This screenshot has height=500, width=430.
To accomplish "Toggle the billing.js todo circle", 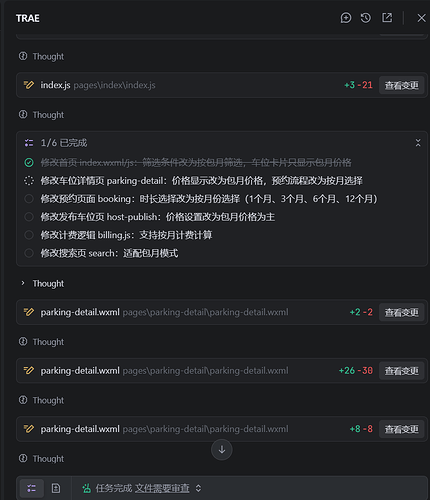I will pos(29,235).
